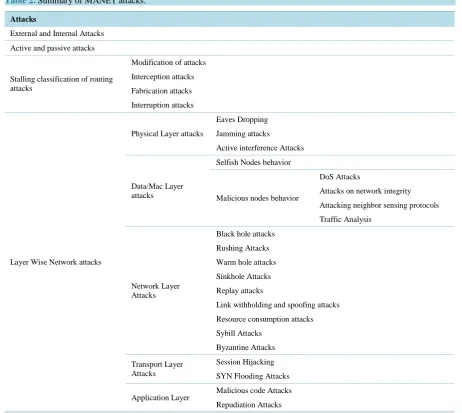Viewport: 462px width, 413px height.
Task: Click 'Traffic Analysis' entry
Action: click(345, 219)
